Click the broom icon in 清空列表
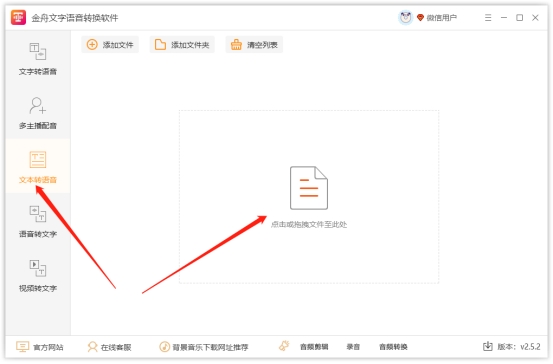Image resolution: width=553 pixels, height=364 pixels. point(236,44)
